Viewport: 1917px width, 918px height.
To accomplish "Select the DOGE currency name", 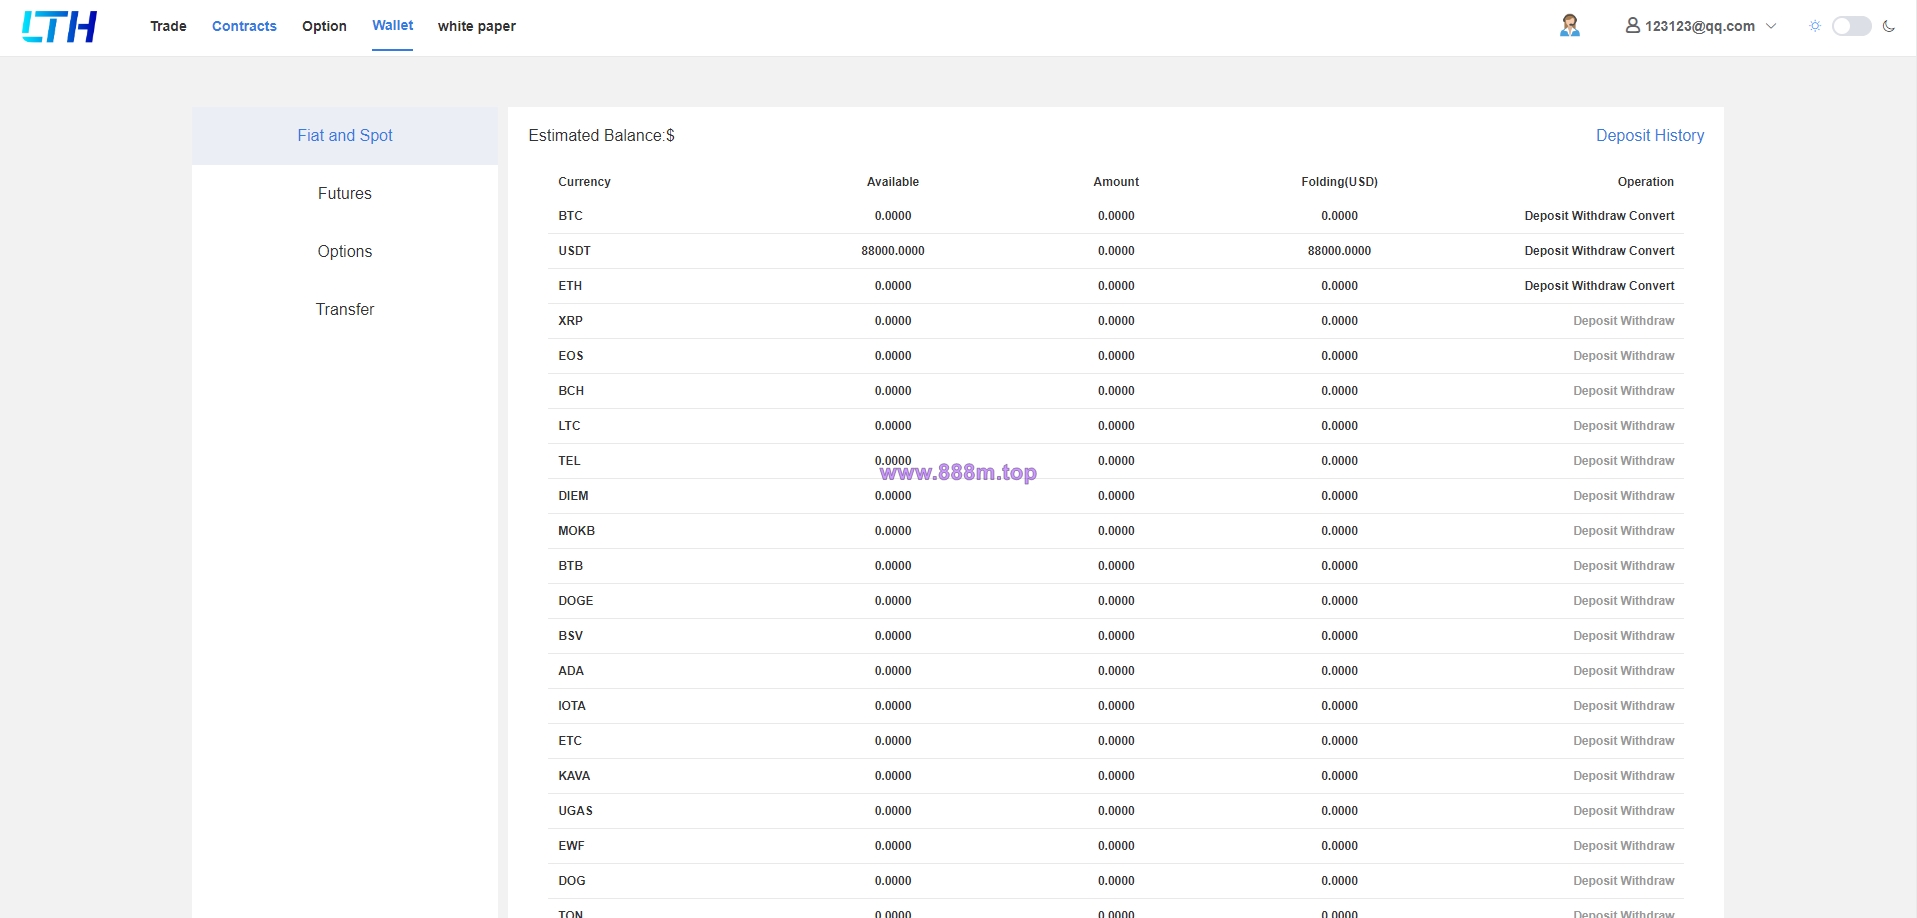I will click(575, 601).
